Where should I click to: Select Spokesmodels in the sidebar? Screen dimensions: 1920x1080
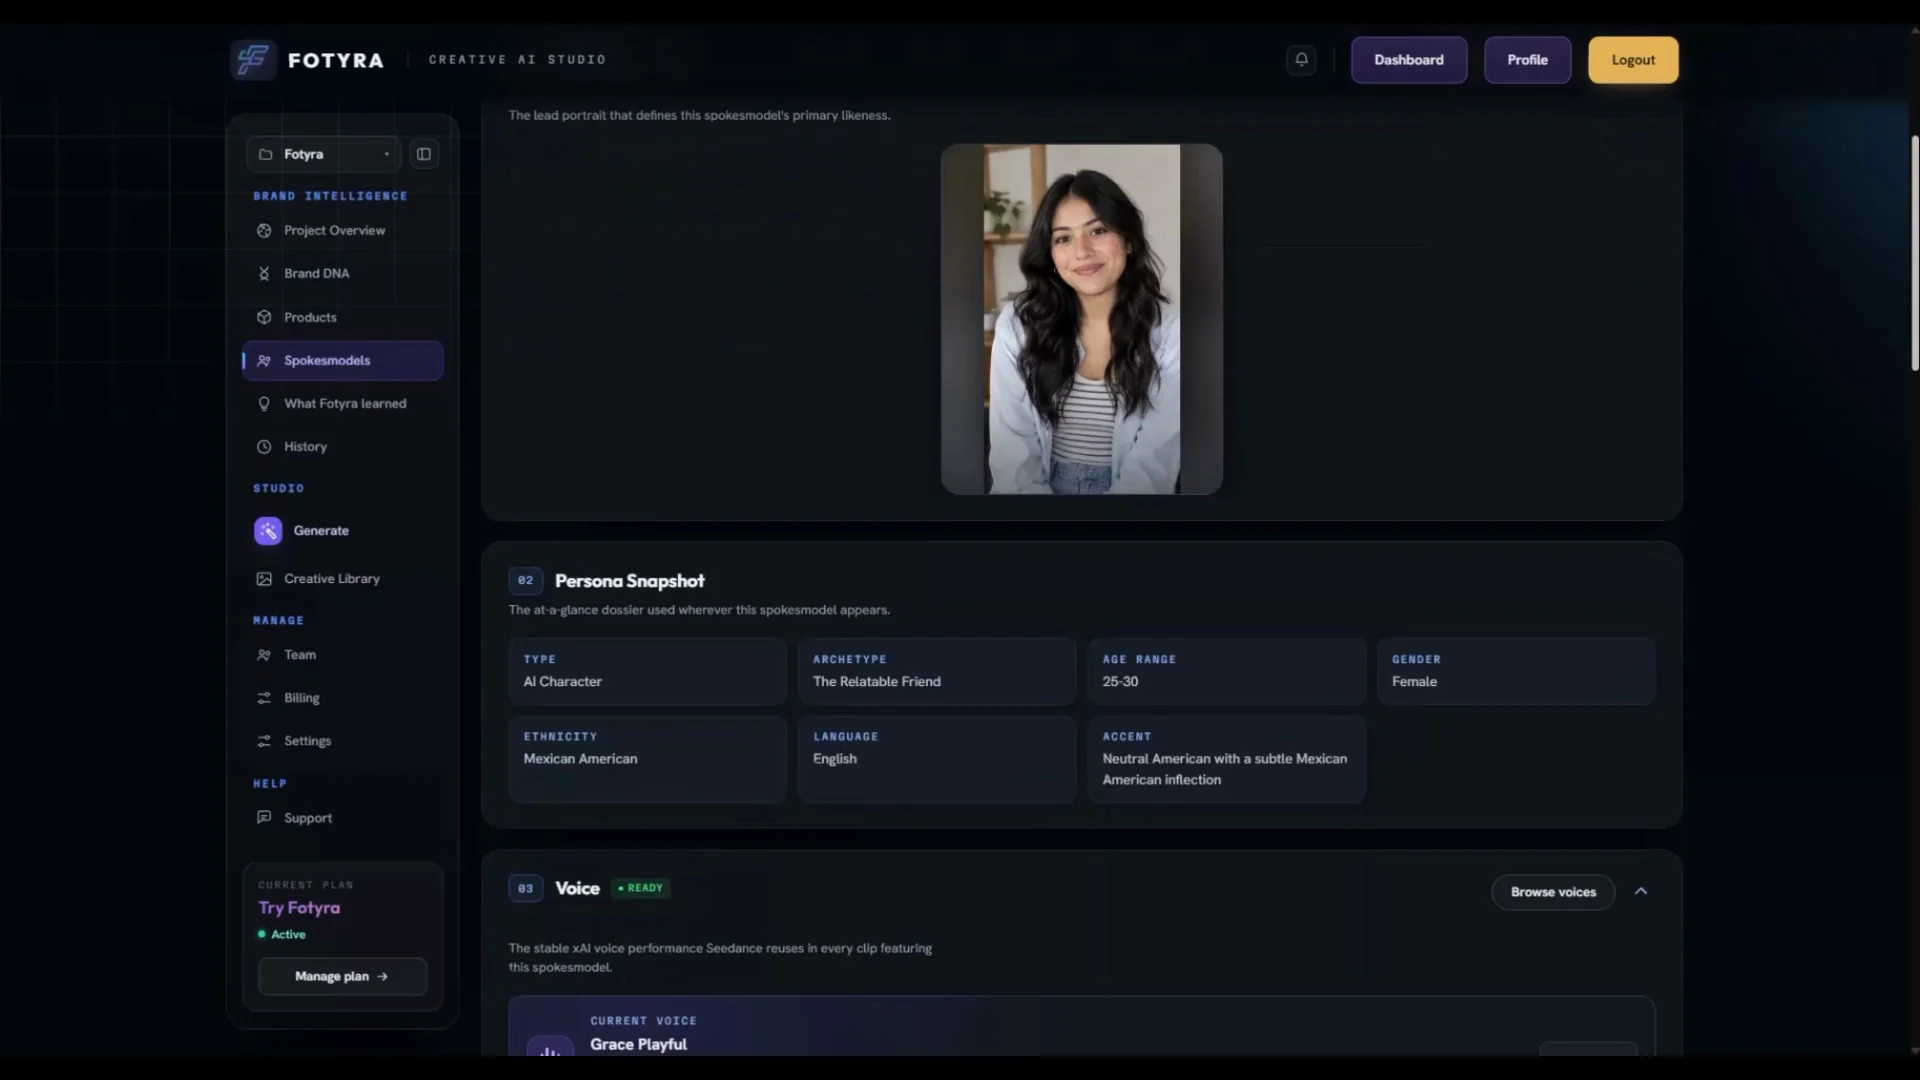(x=343, y=361)
